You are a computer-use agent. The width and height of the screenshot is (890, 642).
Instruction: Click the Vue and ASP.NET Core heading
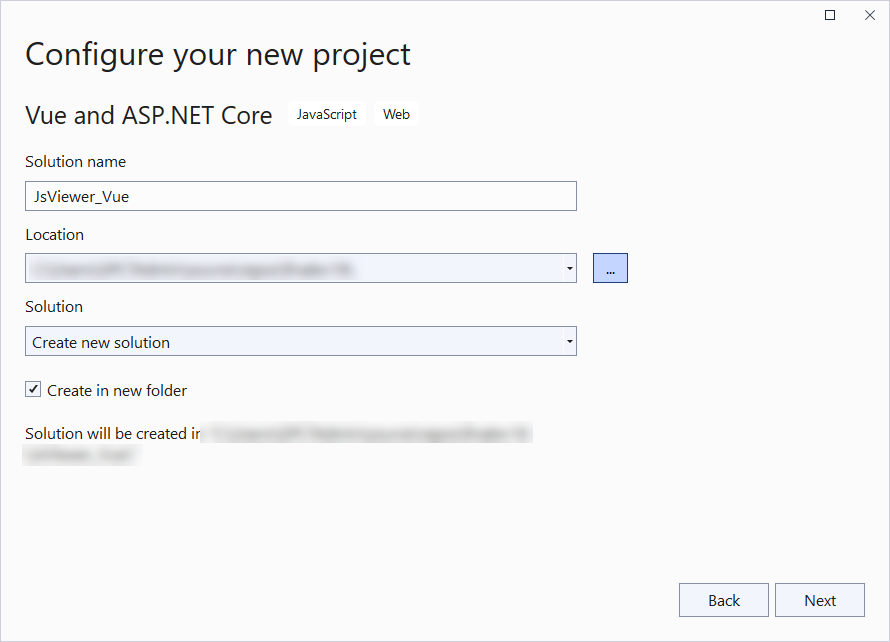pyautogui.click(x=149, y=115)
